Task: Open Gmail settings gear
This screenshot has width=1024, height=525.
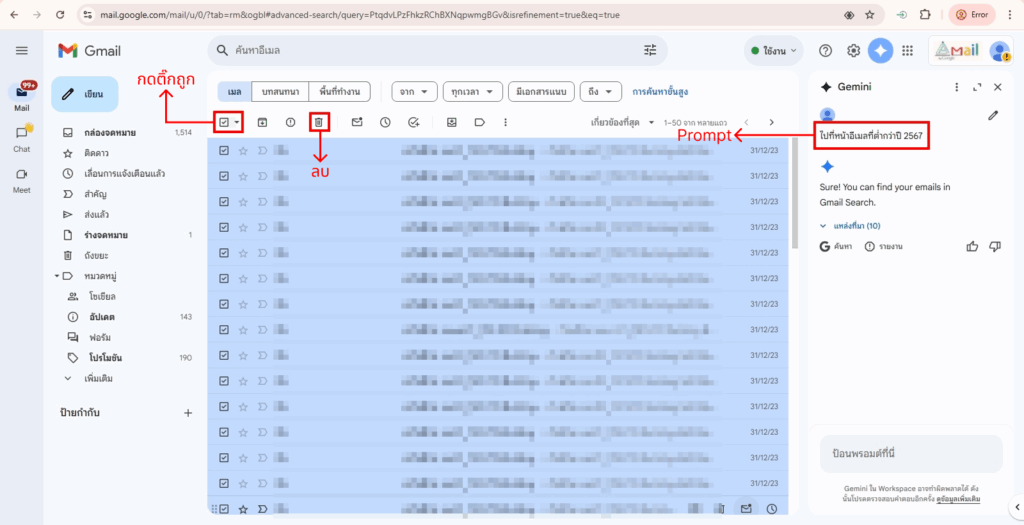Action: 853,50
